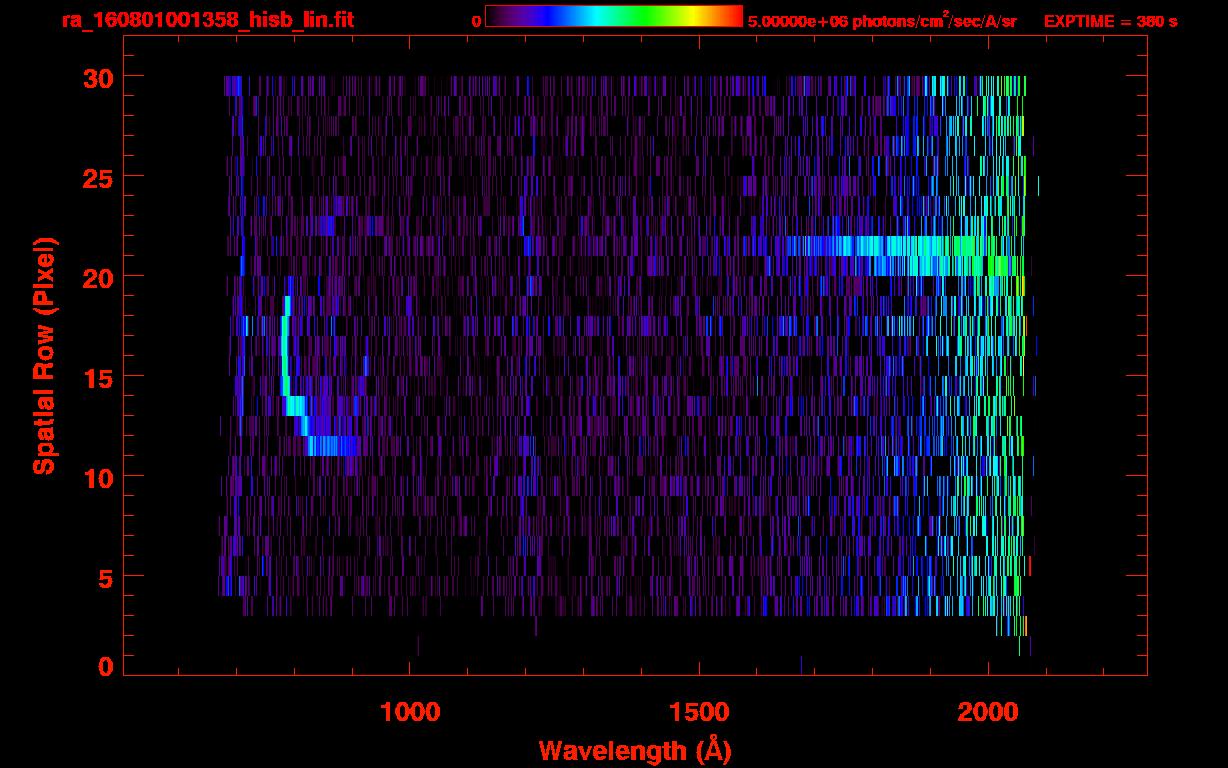Click the y-axis tick label 0
The width and height of the screenshot is (1228, 768).
pos(107,666)
